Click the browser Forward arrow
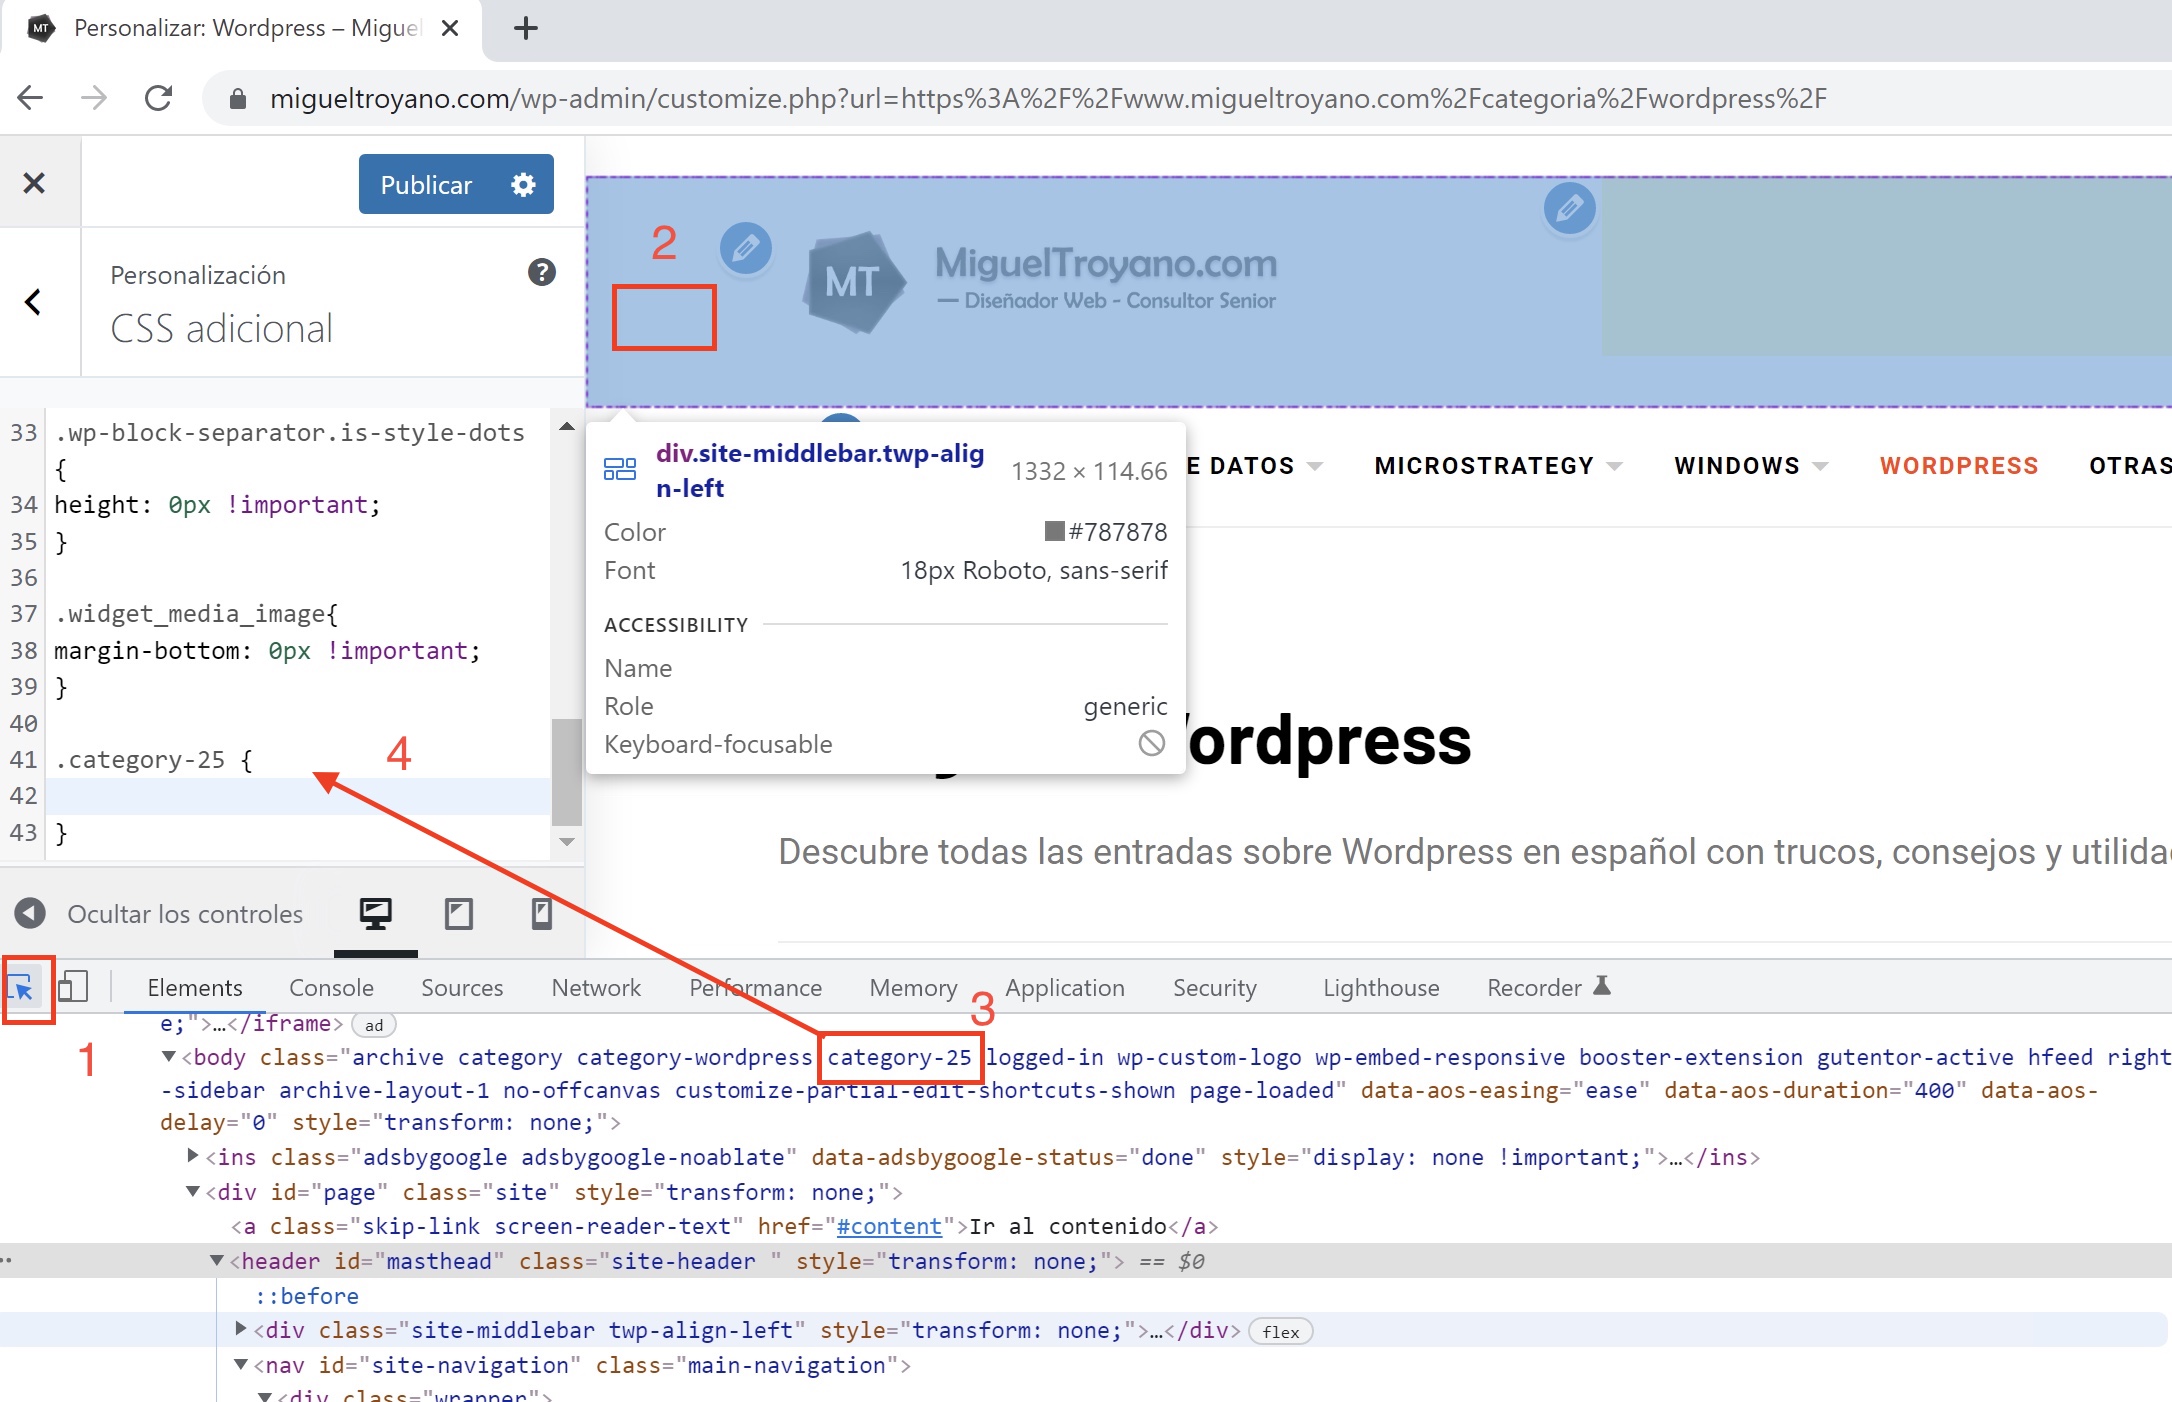Screen dimensions: 2172x1402 point(94,98)
